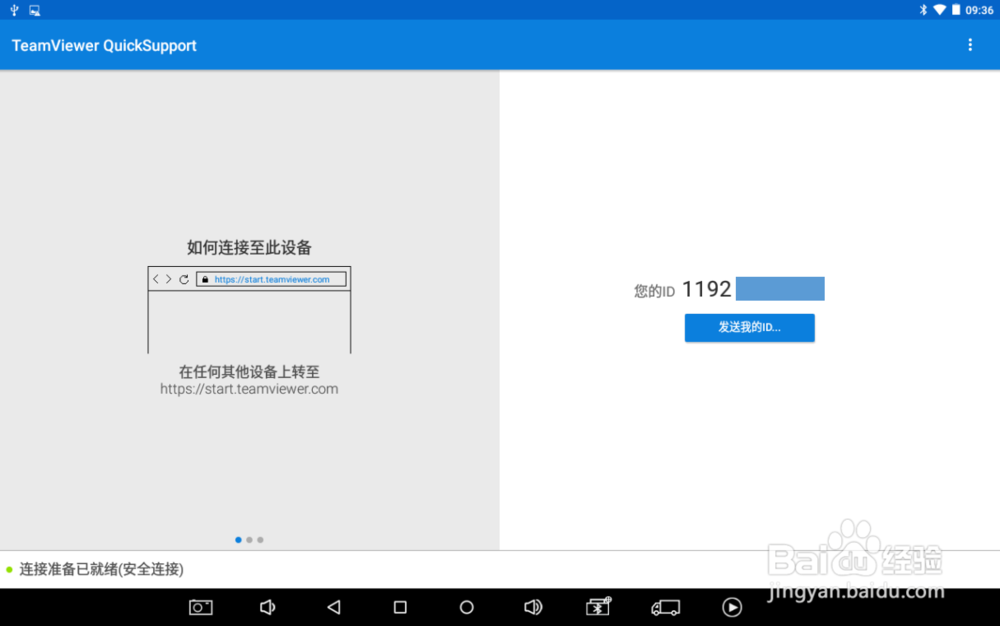The height and width of the screenshot is (626, 1000).
Task: Select the first page indicator dot
Action: coord(239,540)
